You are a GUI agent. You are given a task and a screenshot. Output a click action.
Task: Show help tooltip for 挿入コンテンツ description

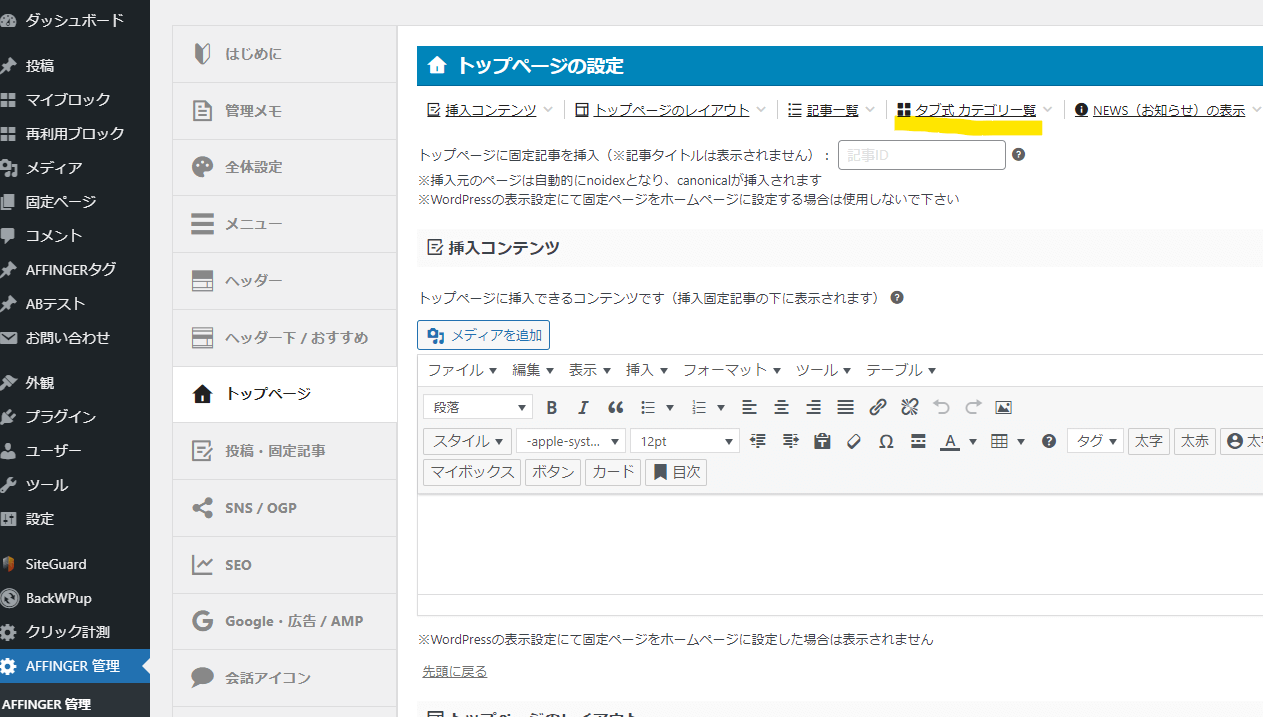pos(897,298)
